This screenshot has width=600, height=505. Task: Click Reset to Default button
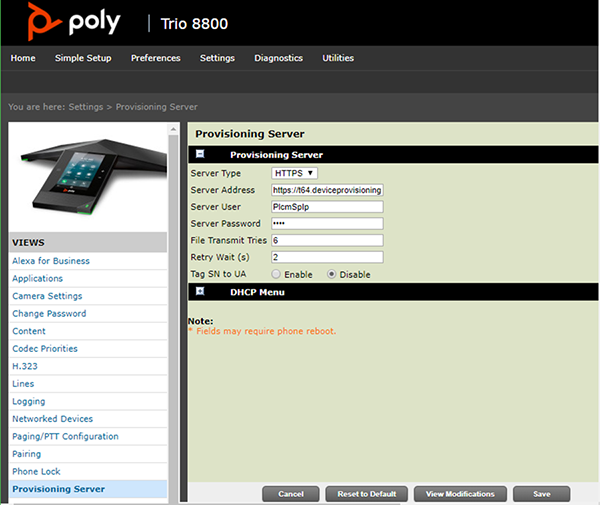tap(367, 494)
